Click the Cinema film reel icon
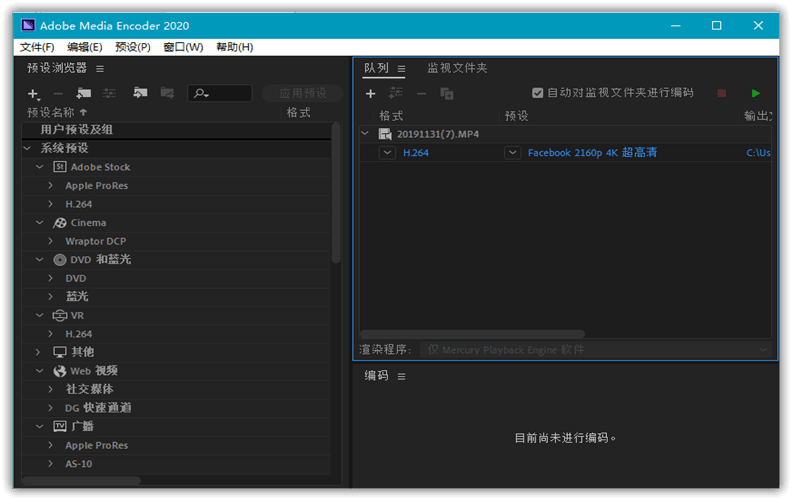Viewport: 792px width, 500px height. point(60,223)
